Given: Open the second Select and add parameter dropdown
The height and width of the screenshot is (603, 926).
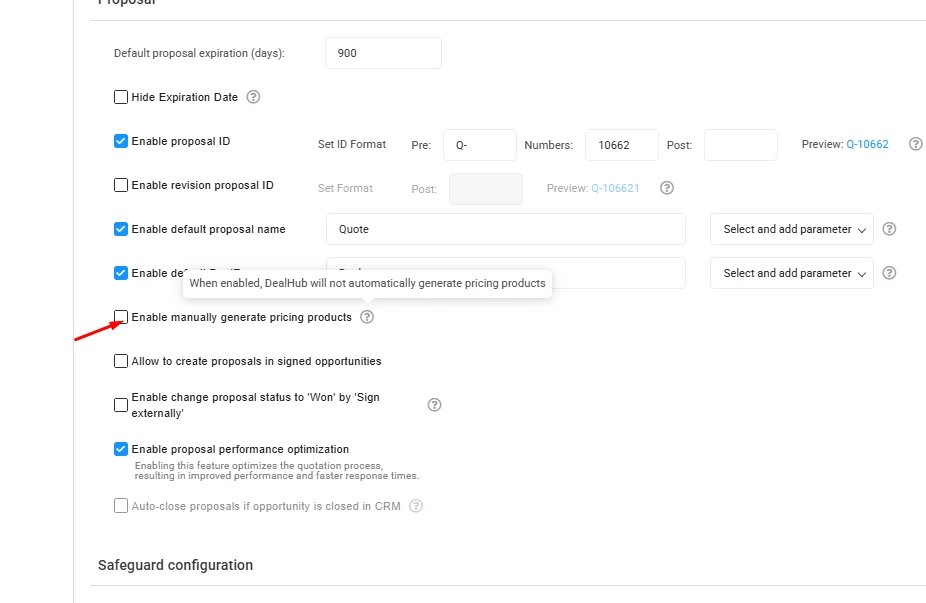Looking at the screenshot, I should pos(792,273).
